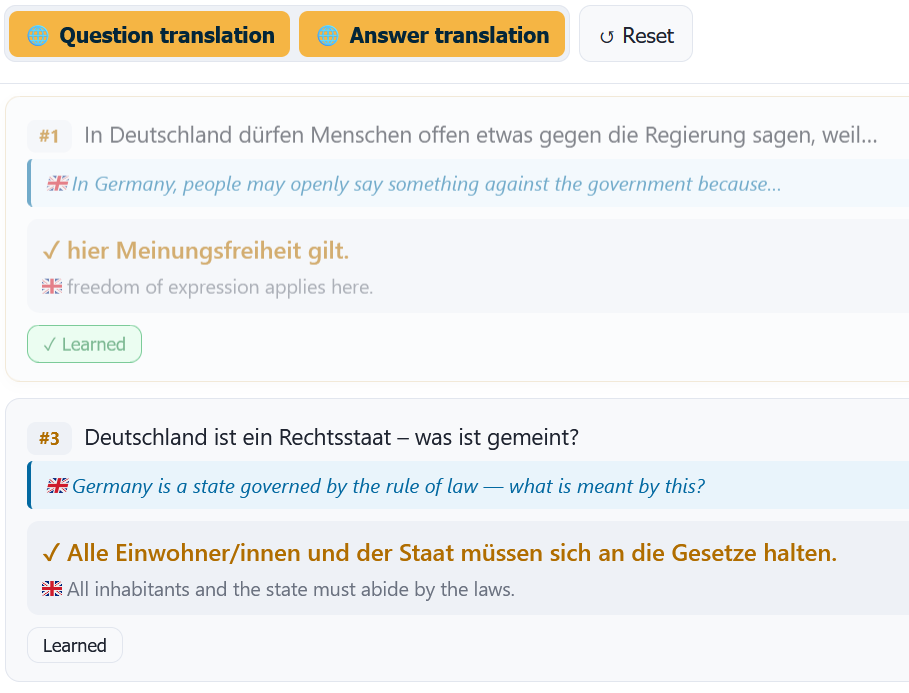Click UK flag beside question #1 translation
The image size is (909, 693).
pos(57,183)
